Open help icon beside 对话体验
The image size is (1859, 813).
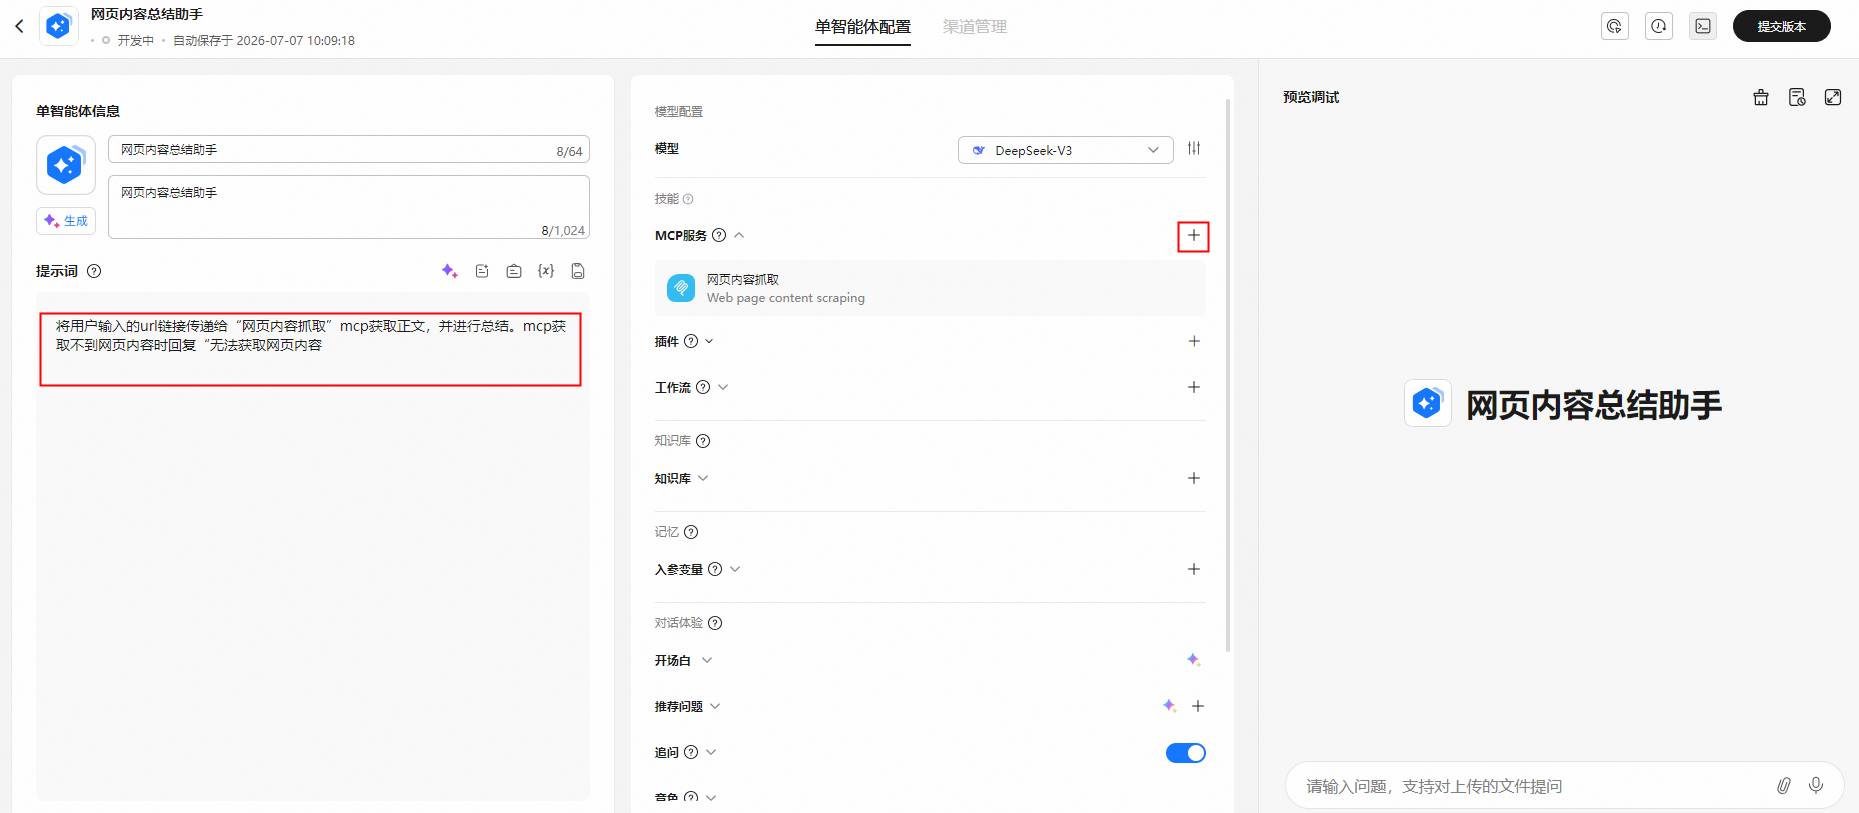[715, 623]
